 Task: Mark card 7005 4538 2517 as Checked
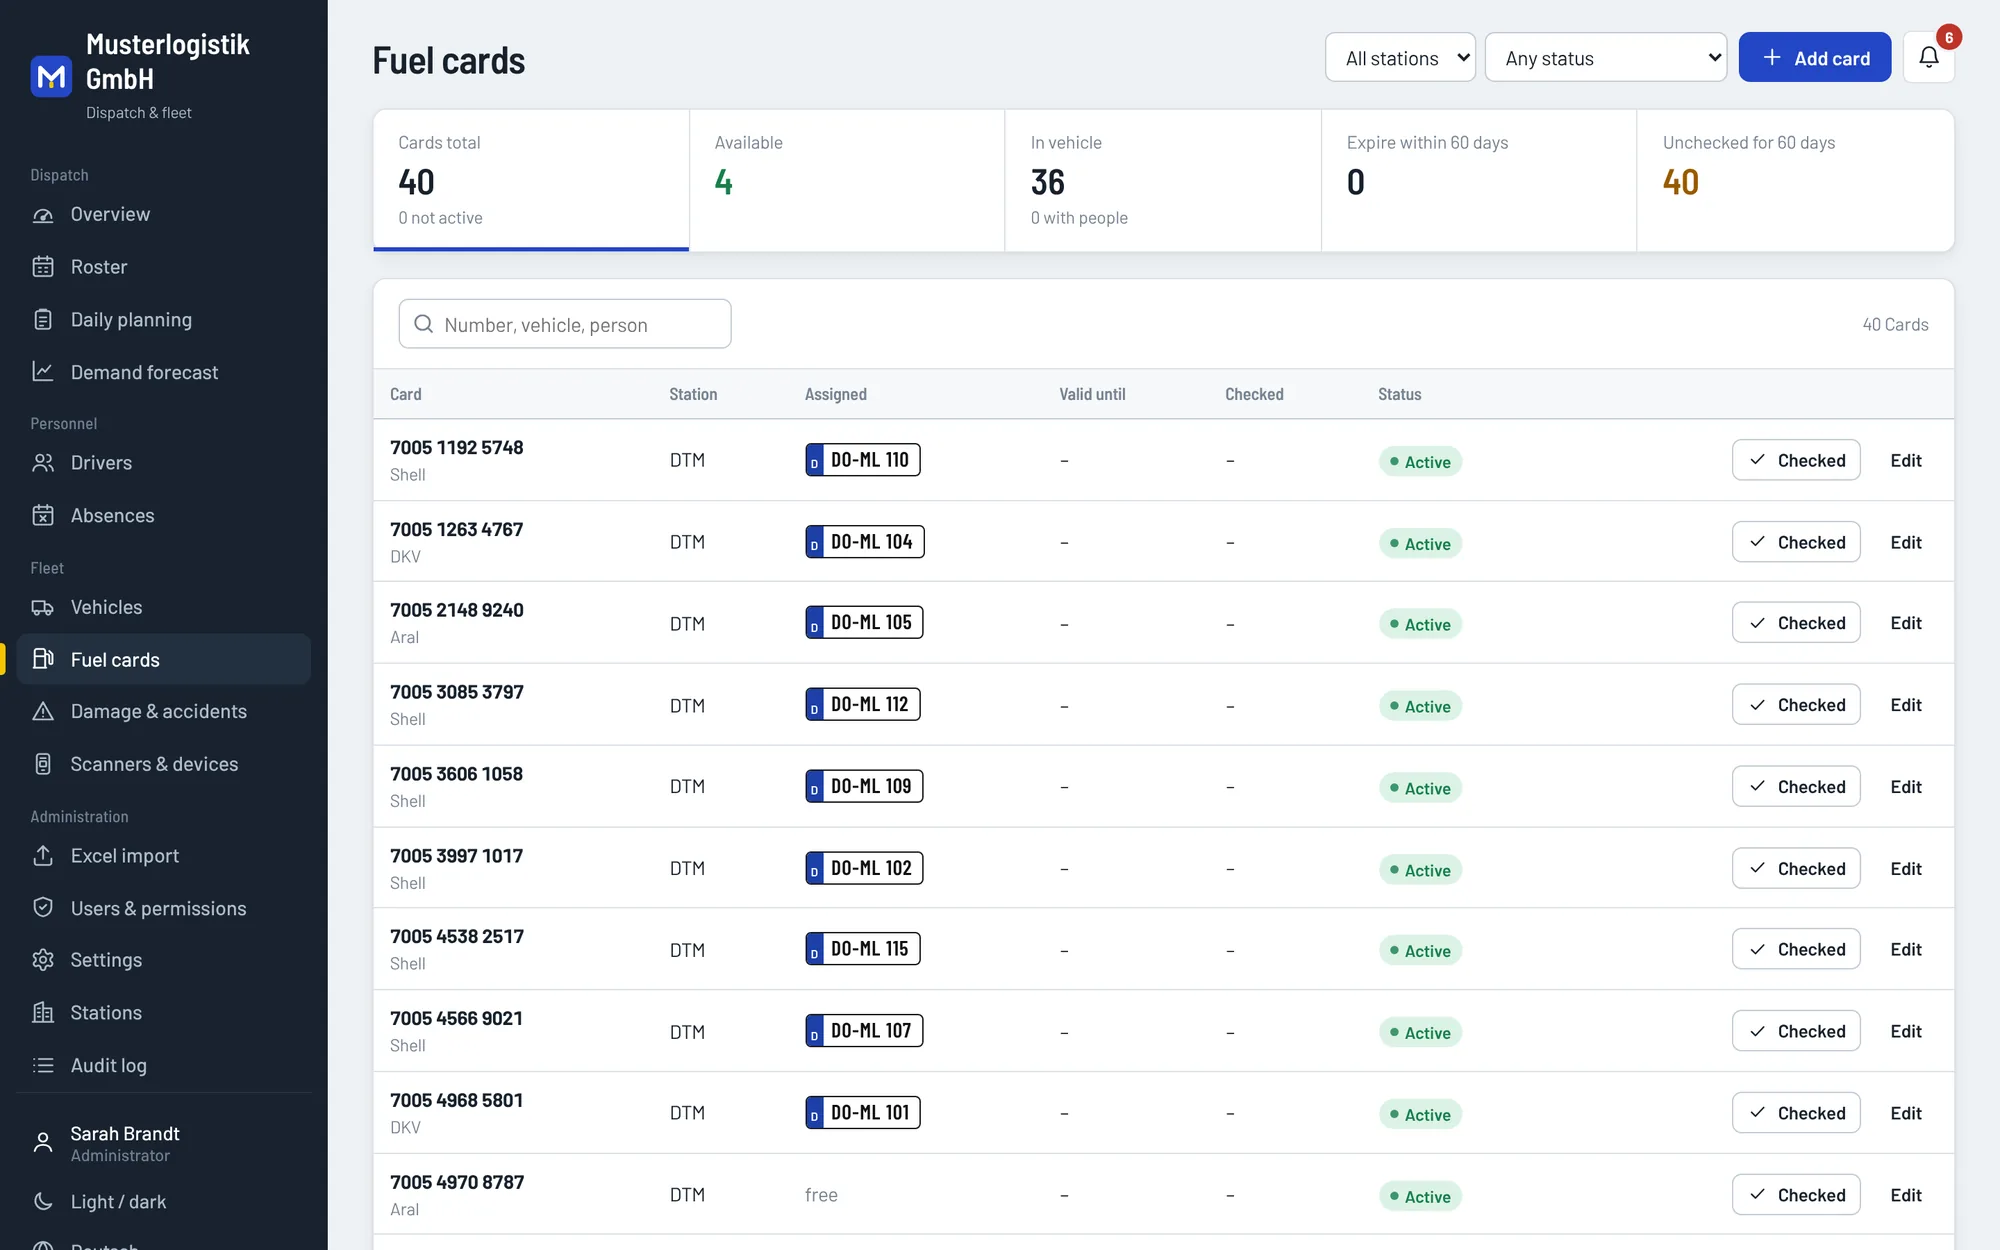[1796, 949]
